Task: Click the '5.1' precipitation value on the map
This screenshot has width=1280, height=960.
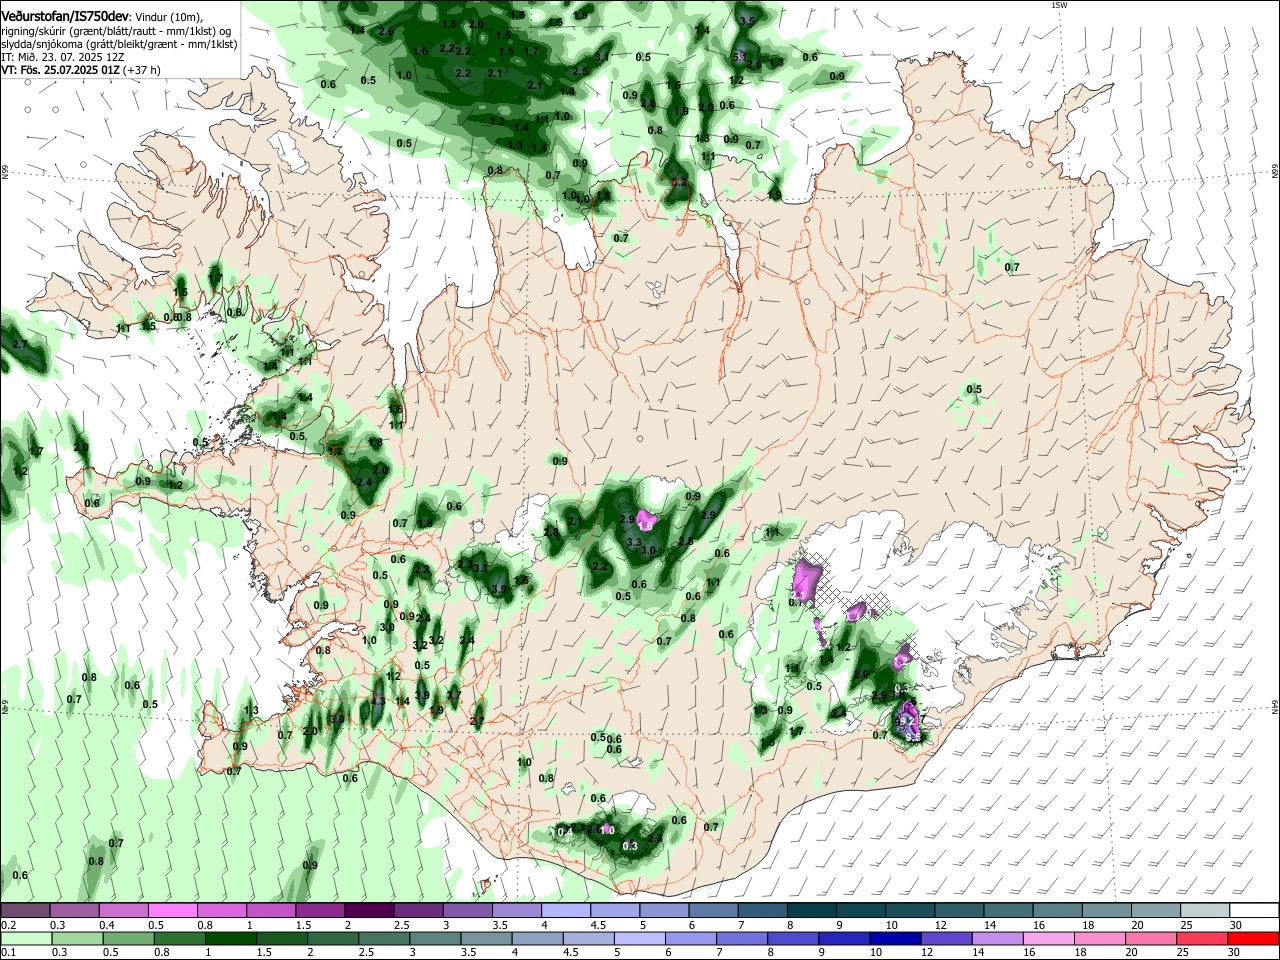Action: coord(740,56)
